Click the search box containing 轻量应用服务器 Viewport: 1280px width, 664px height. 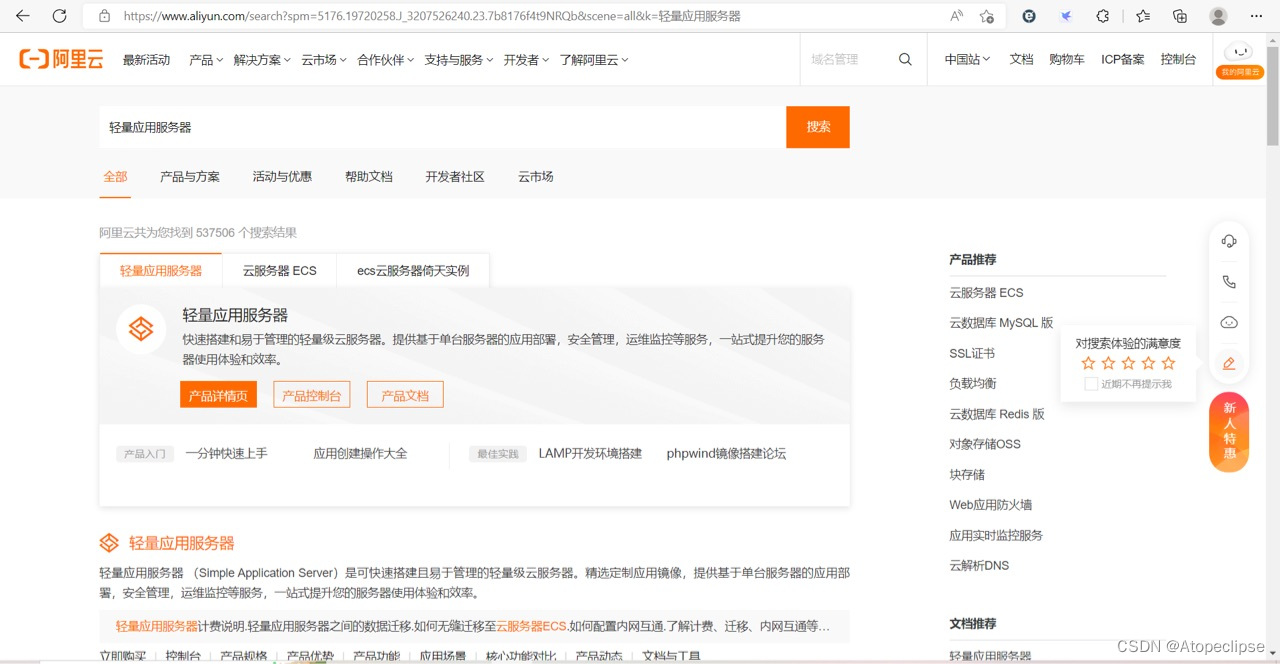443,127
